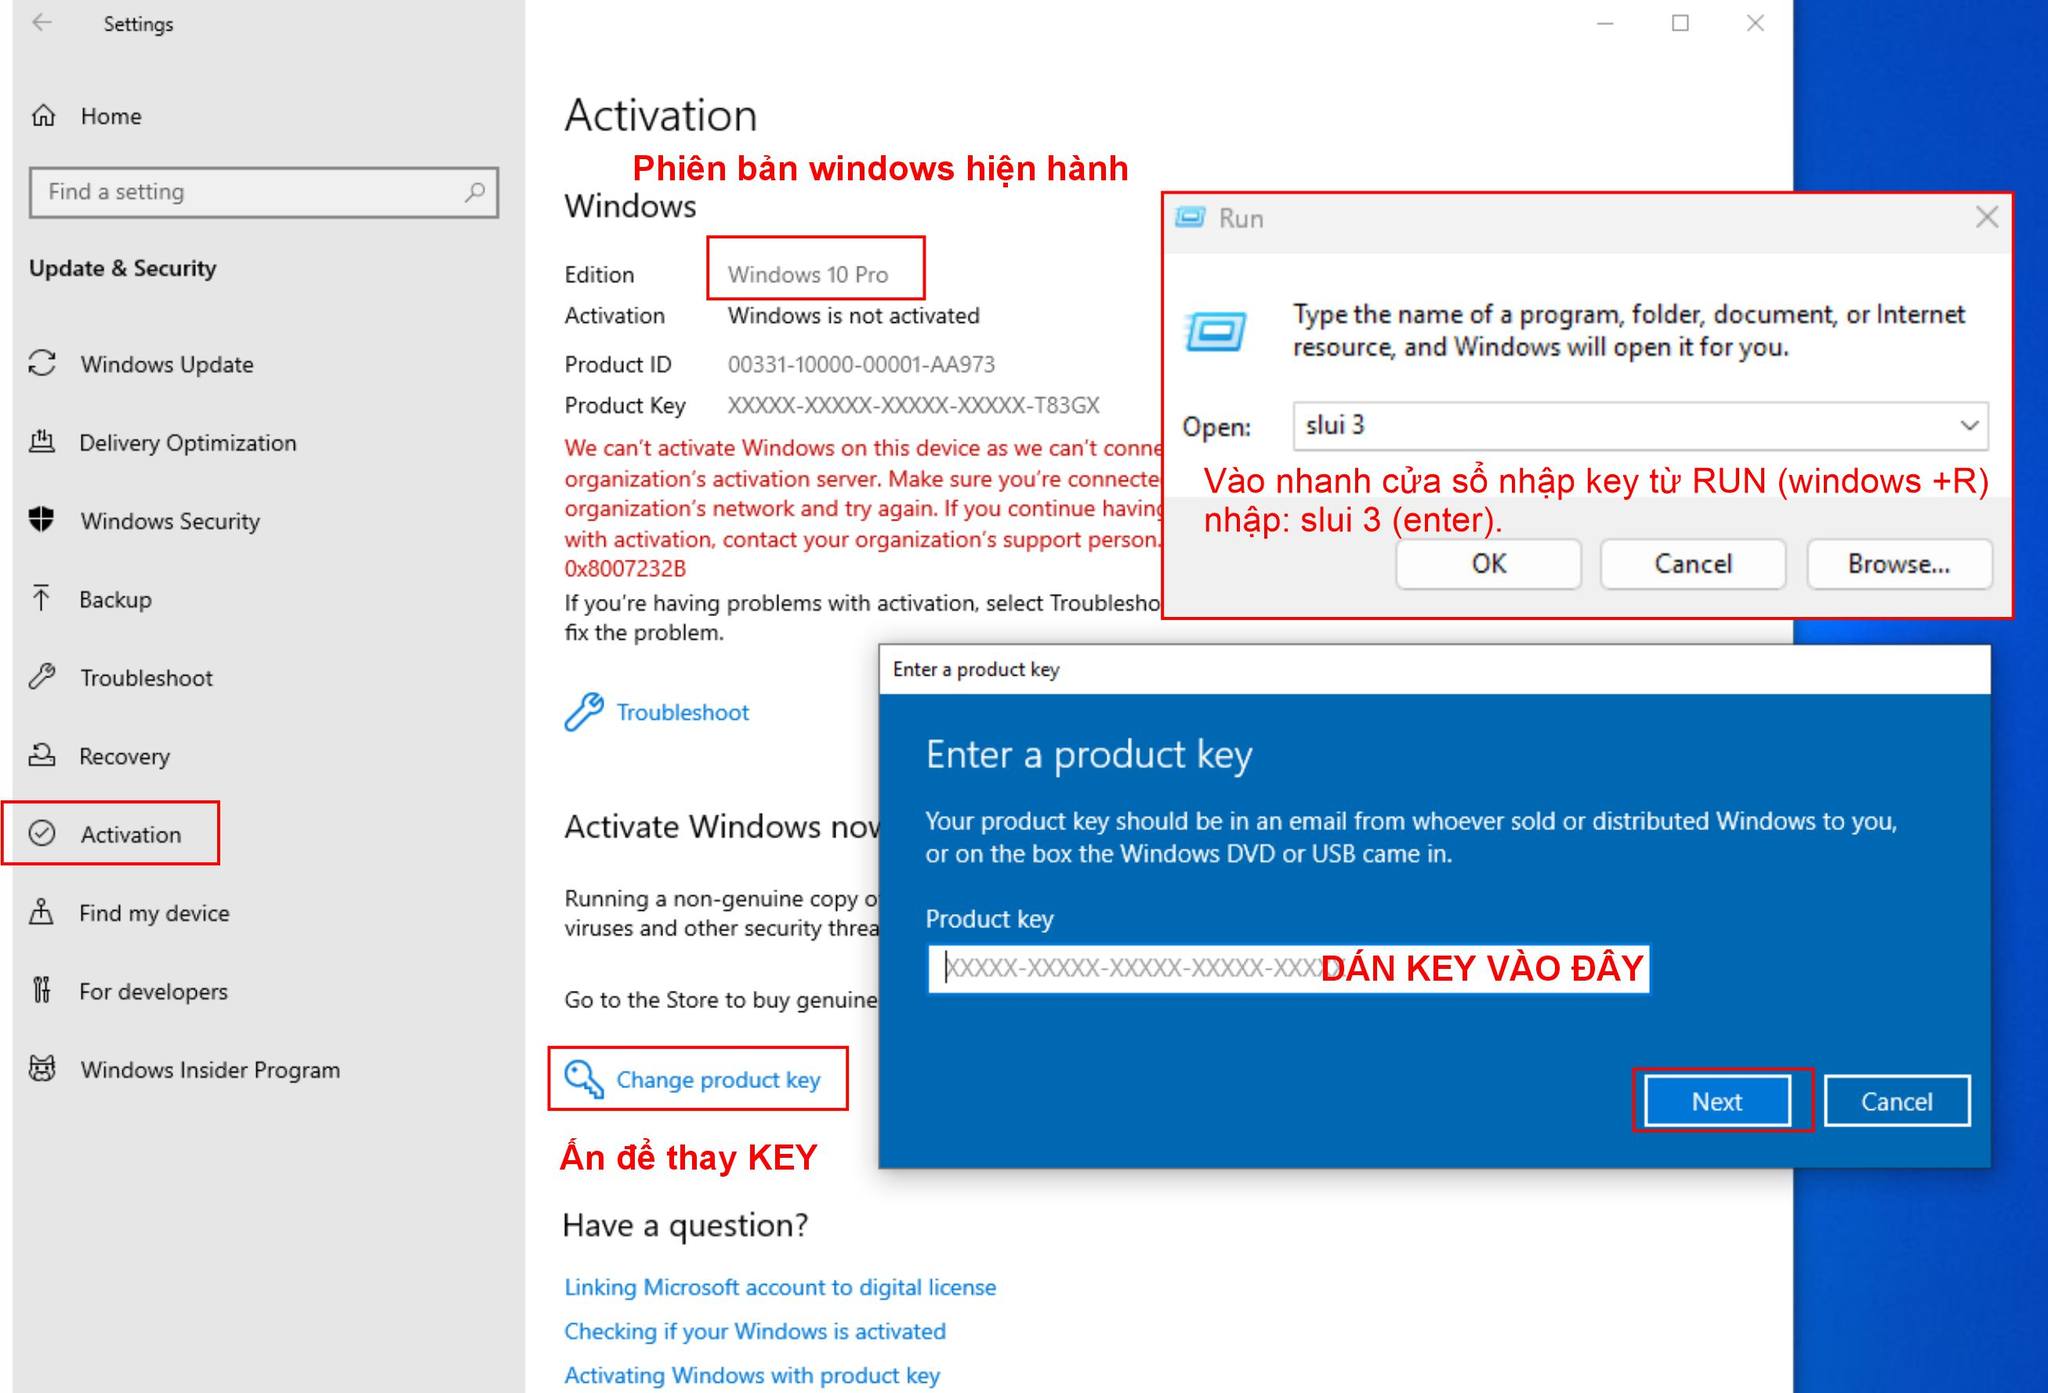The image size is (2048, 1393).
Task: Click the Activation checkmark circle icon
Action: (42, 833)
